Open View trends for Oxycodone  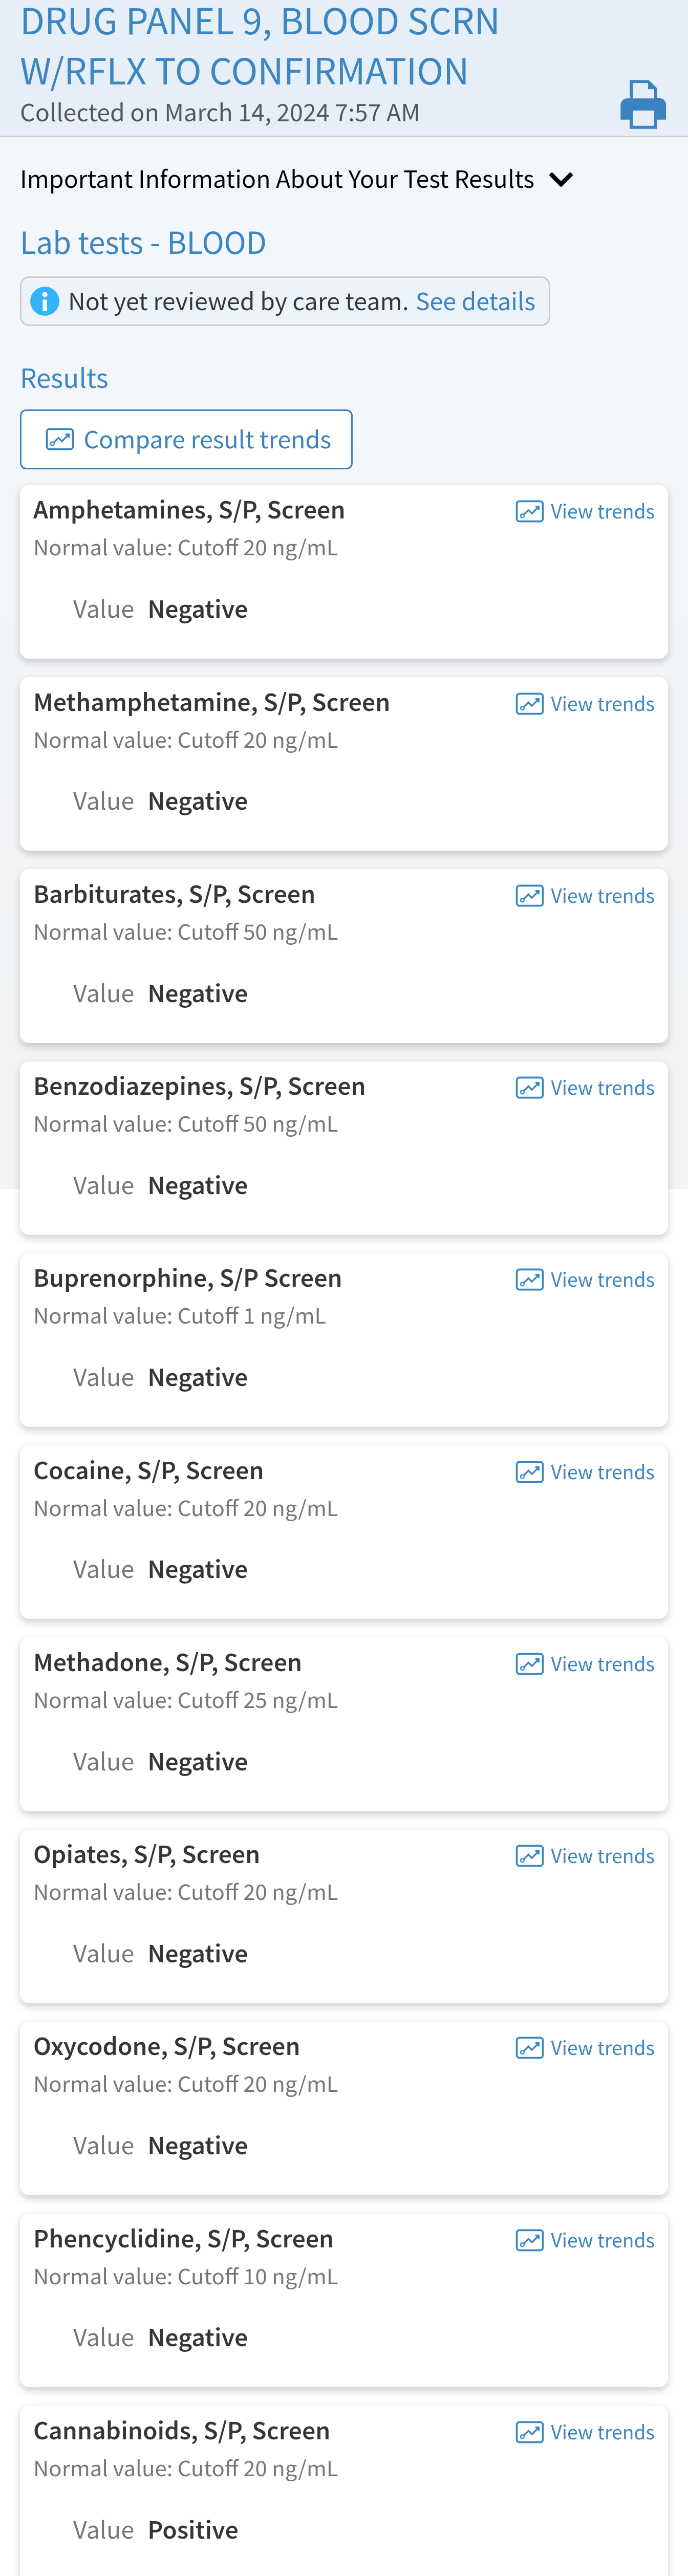602,2048
